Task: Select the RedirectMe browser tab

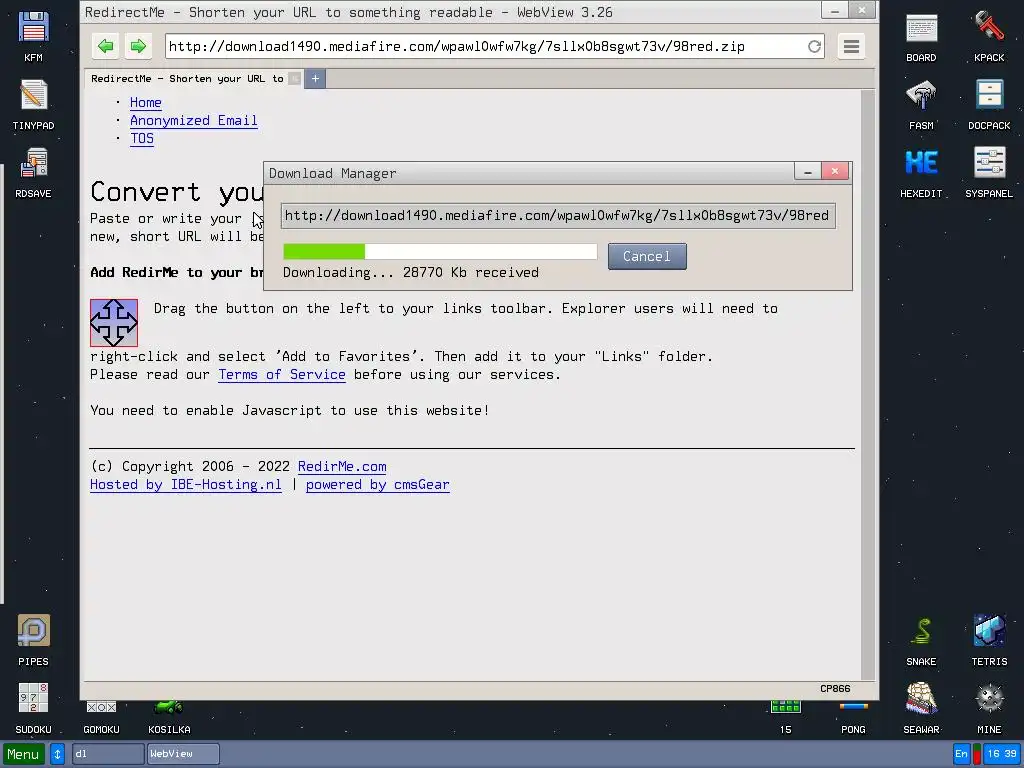Action: tap(187, 78)
